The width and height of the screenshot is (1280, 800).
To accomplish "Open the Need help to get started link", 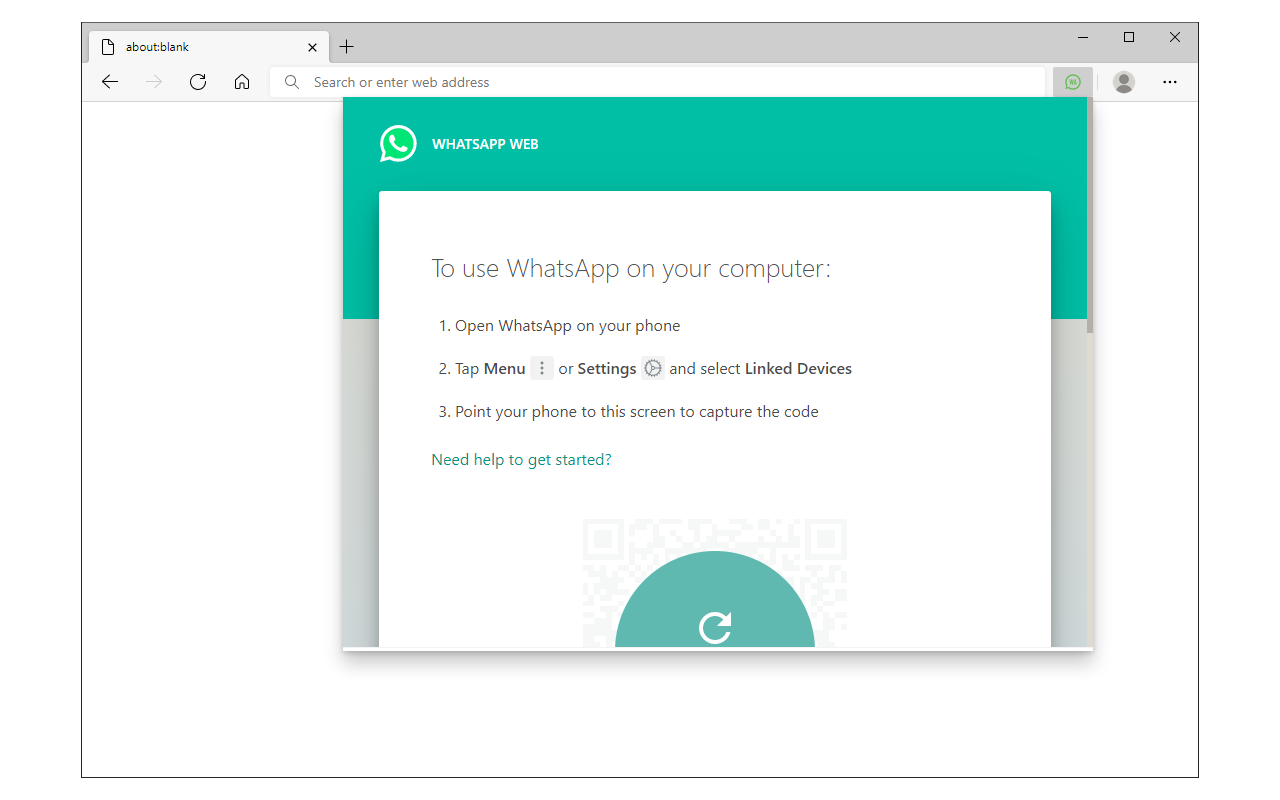I will pyautogui.click(x=521, y=460).
